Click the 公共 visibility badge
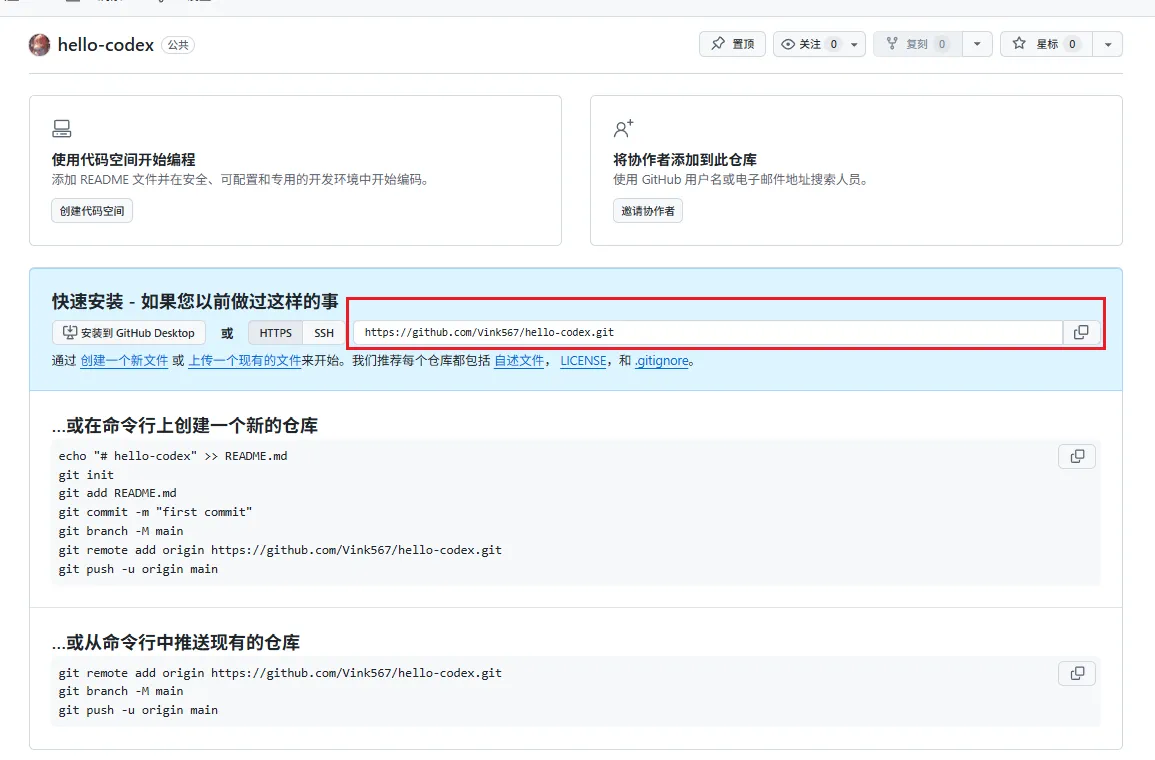Viewport: 1155px width, 760px height. (x=178, y=45)
